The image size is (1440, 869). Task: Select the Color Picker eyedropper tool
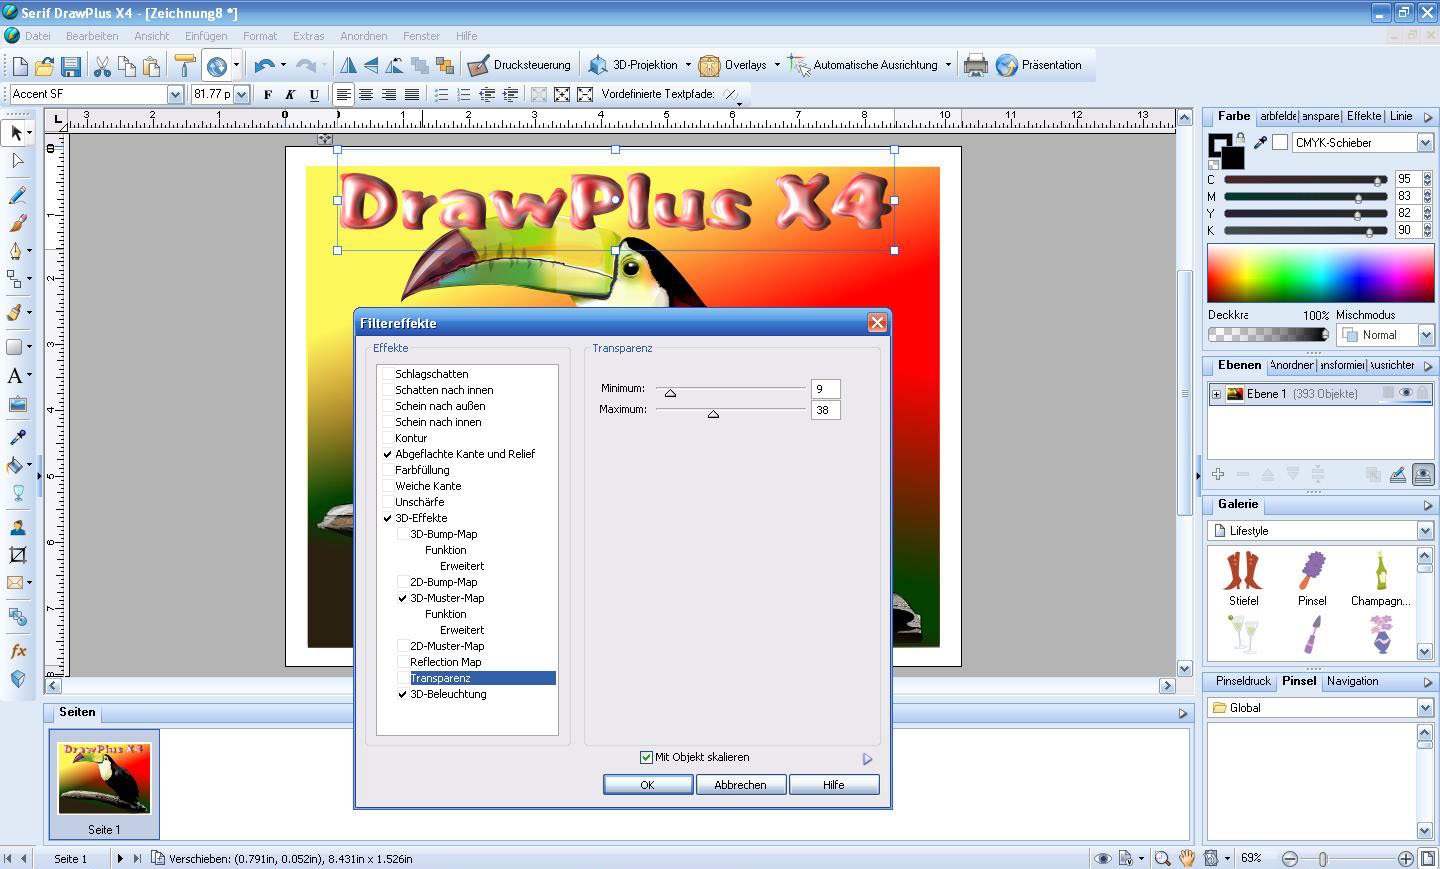click(16, 438)
